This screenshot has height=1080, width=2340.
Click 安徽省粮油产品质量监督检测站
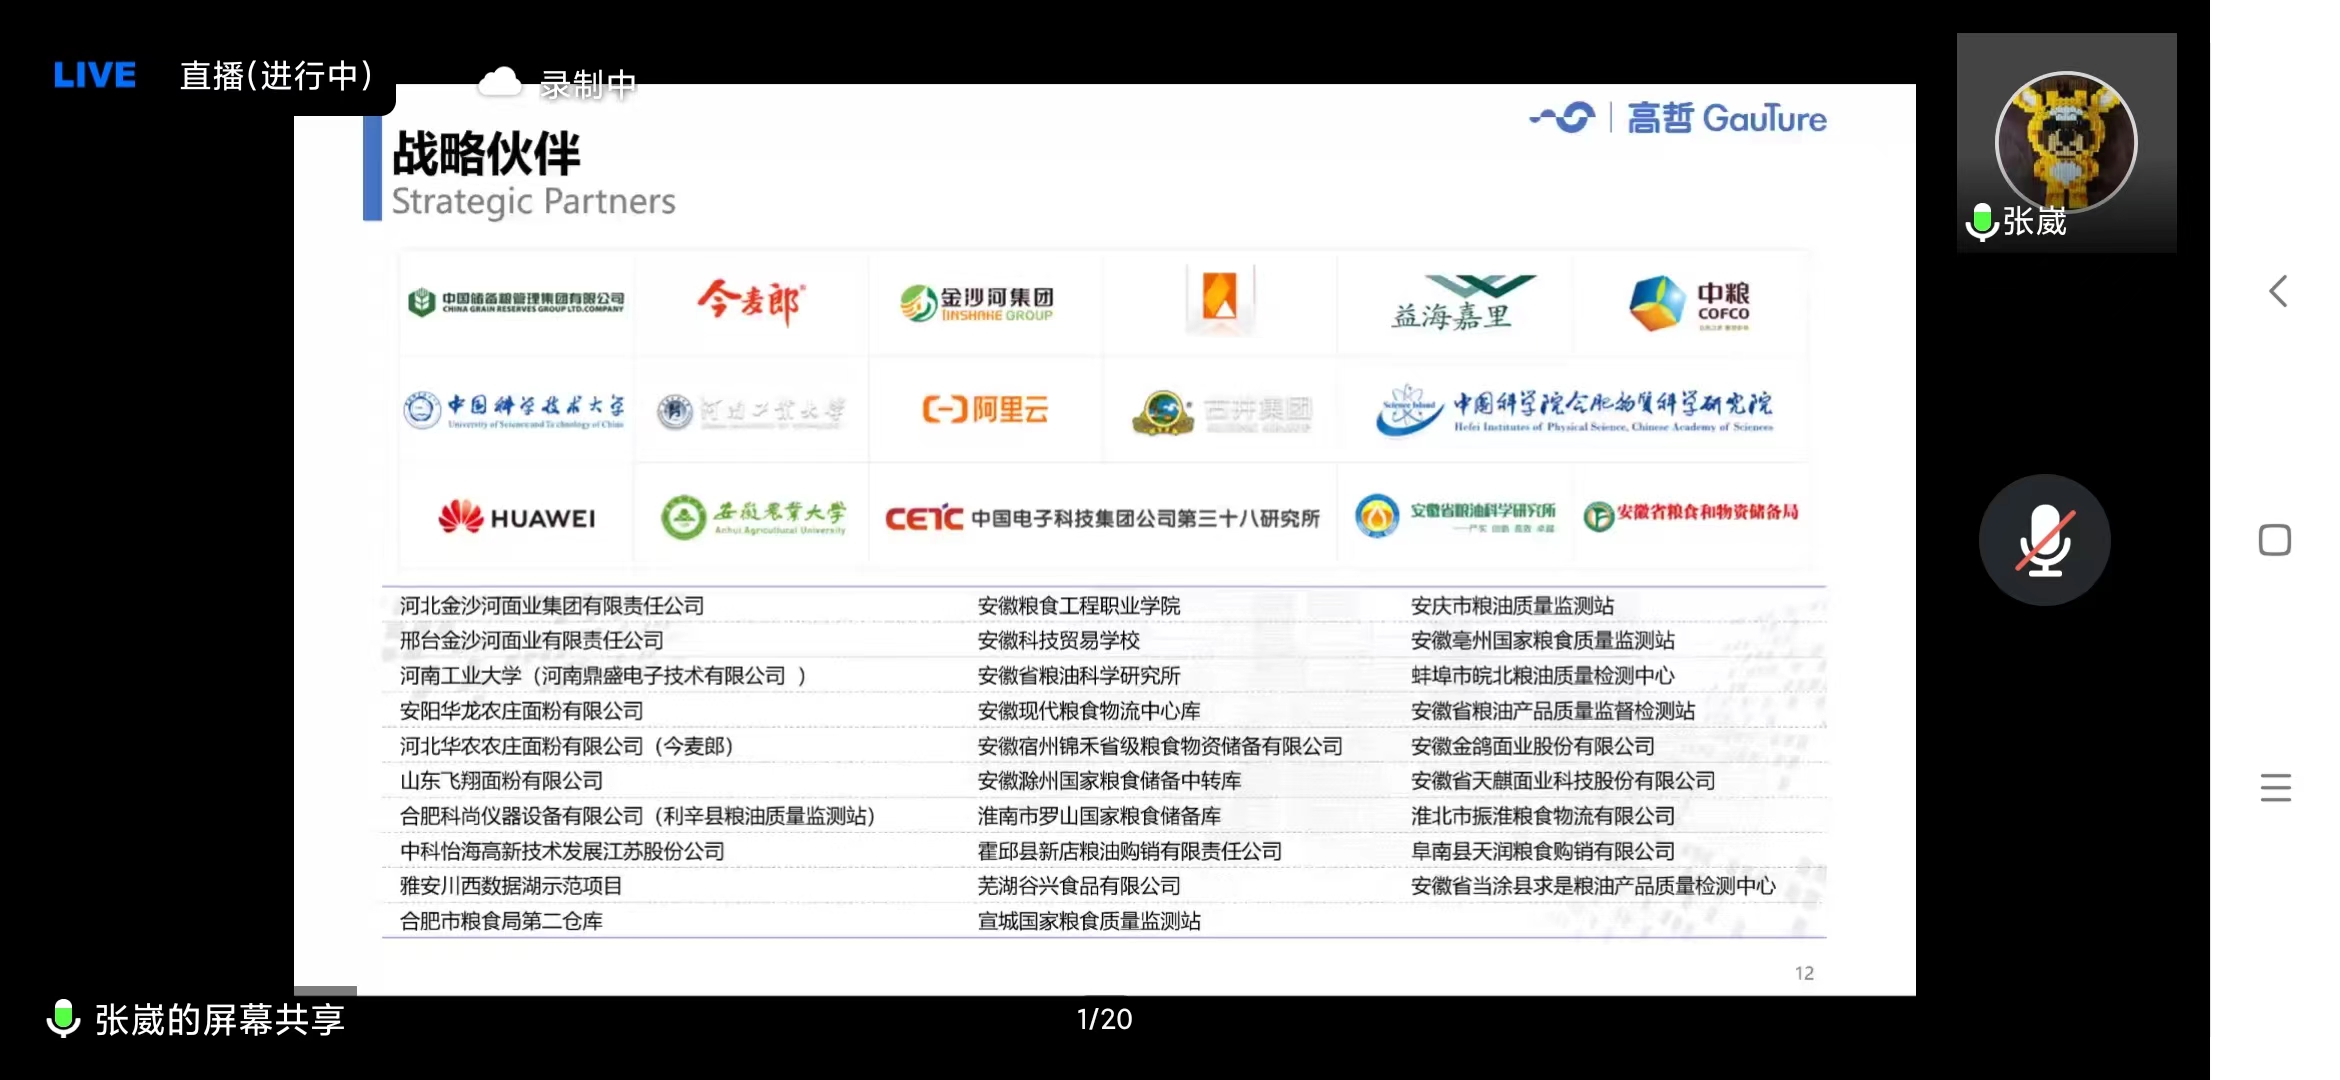(x=1553, y=711)
